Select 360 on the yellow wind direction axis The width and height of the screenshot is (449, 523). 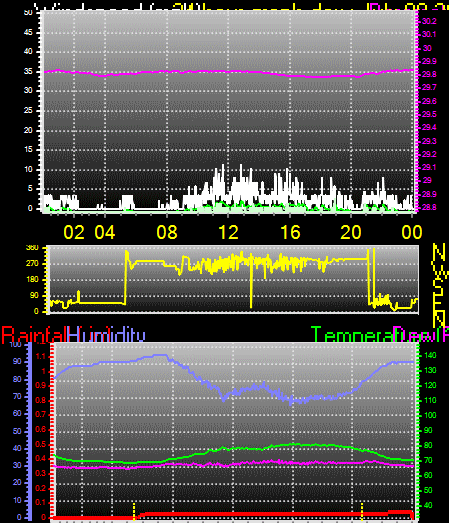[x=32, y=248]
